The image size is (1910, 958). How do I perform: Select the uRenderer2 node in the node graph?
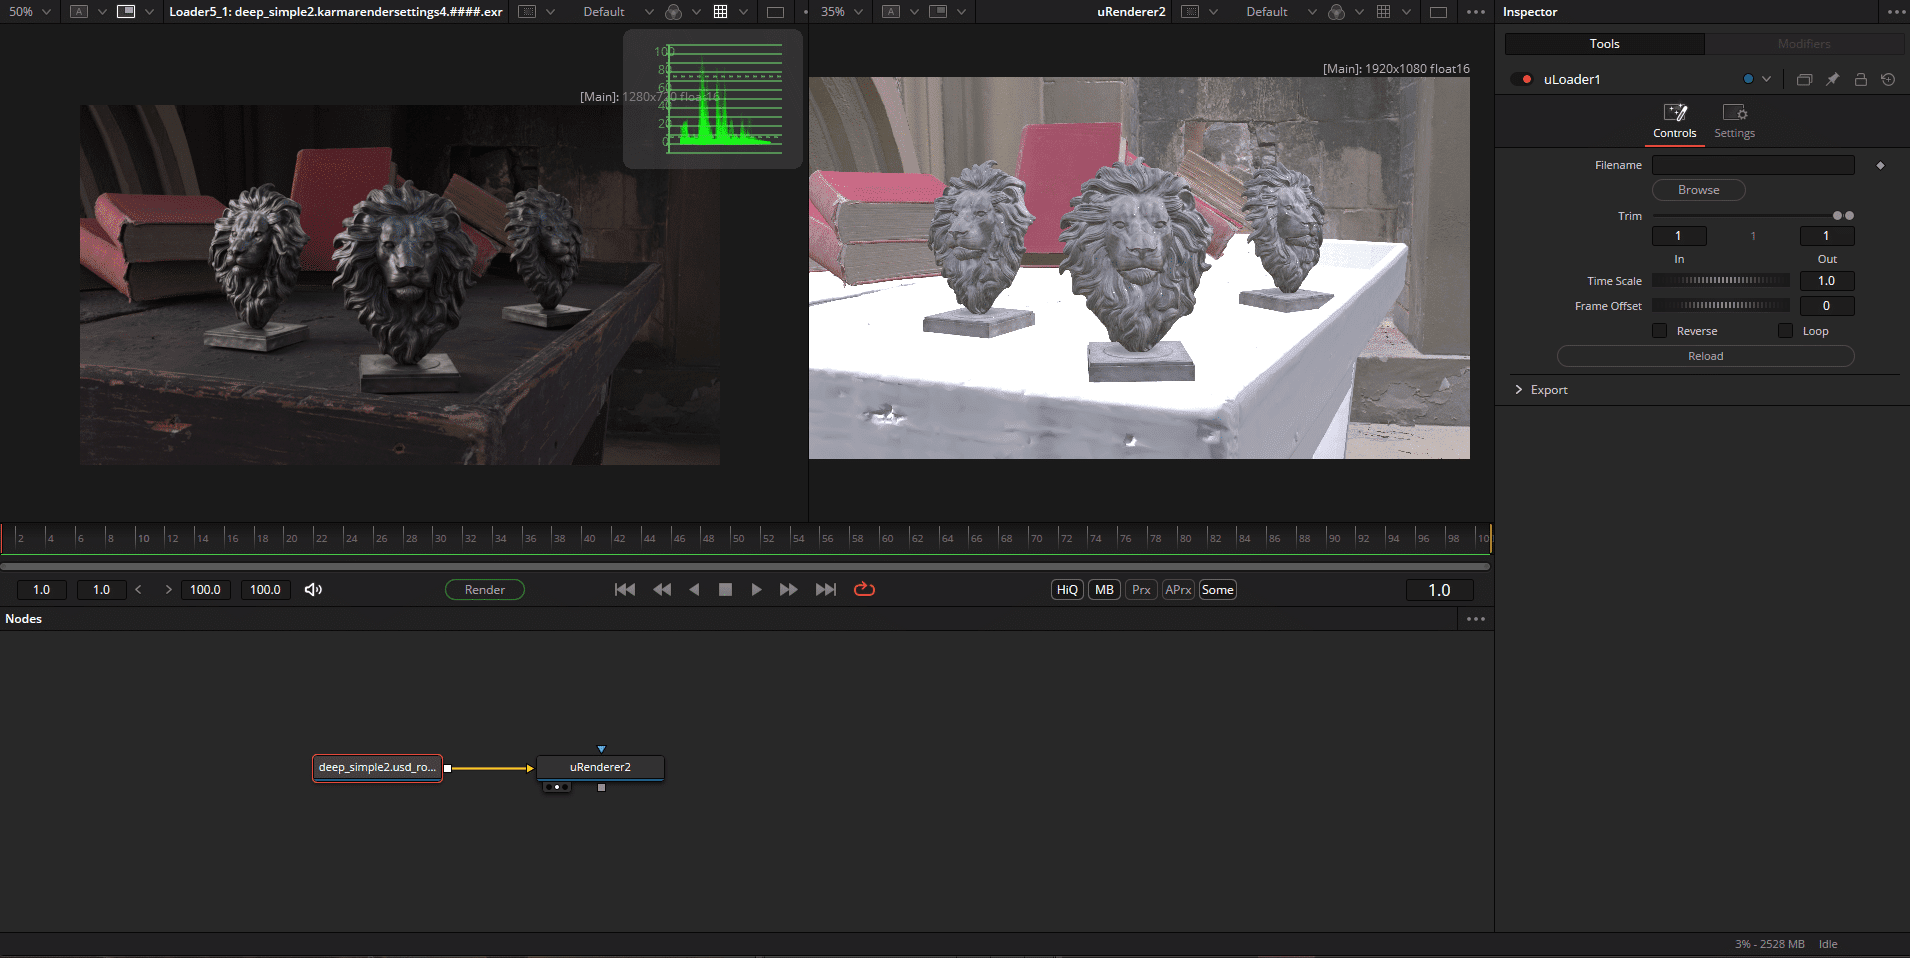pos(600,767)
